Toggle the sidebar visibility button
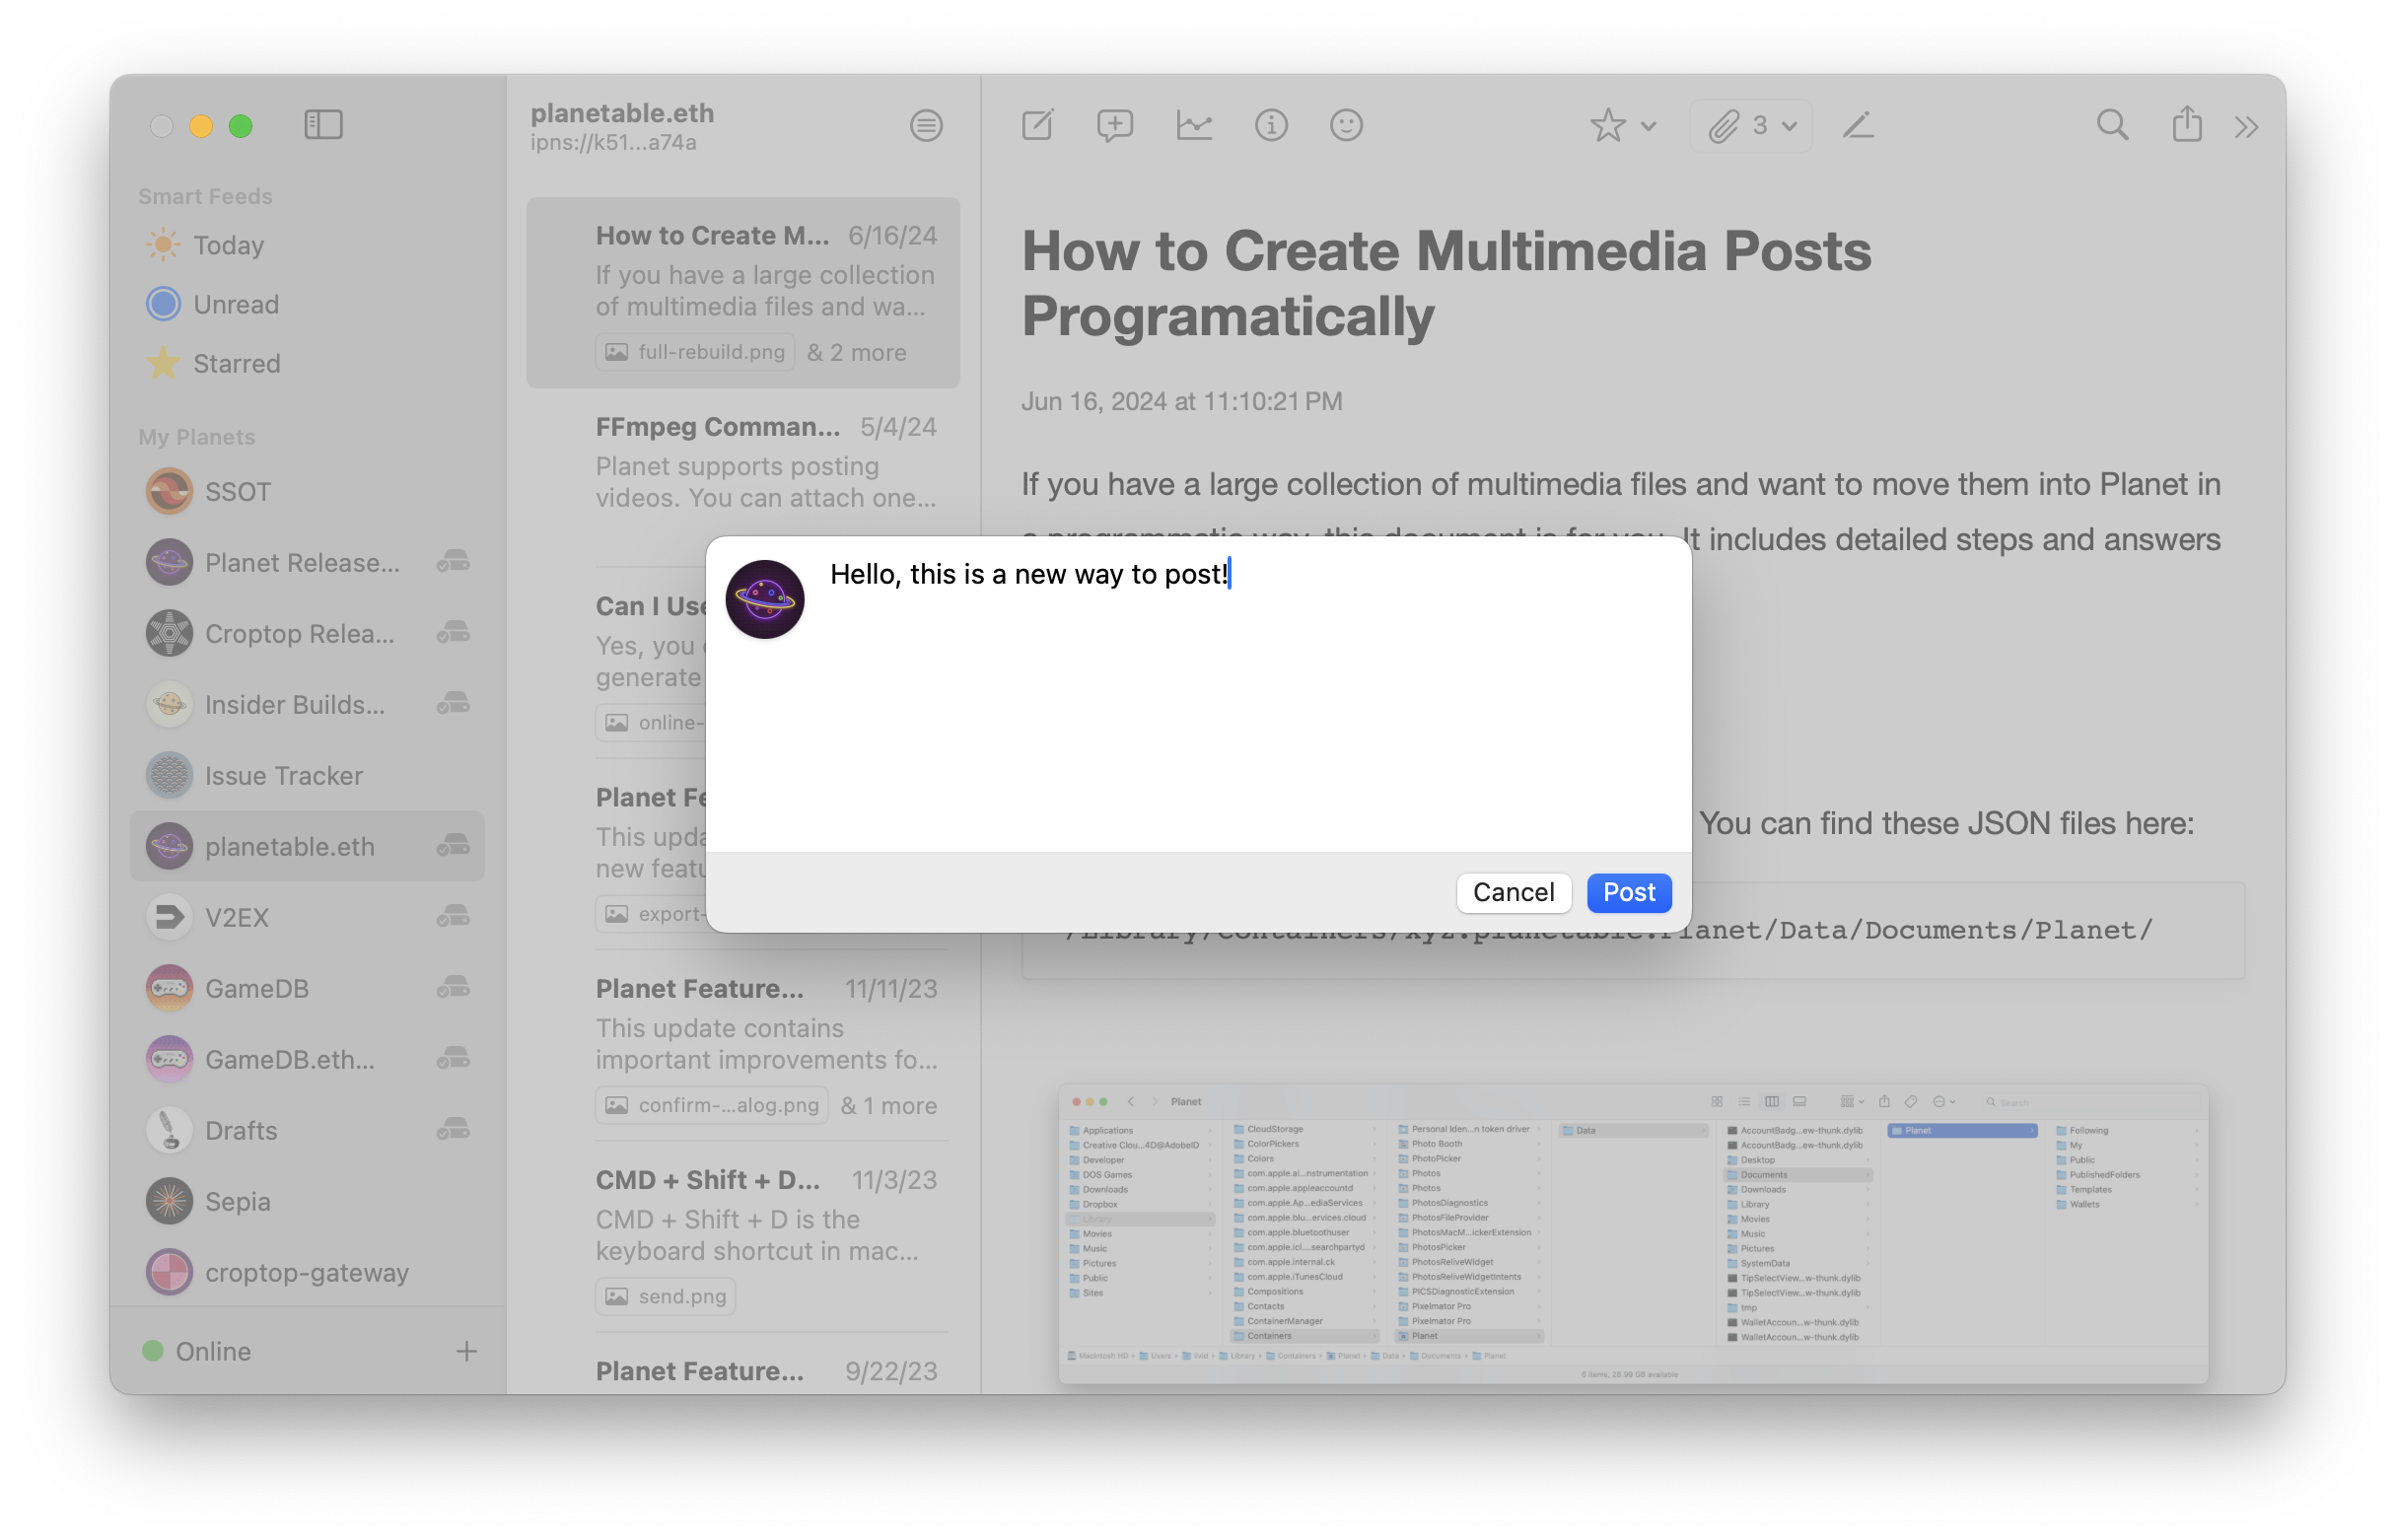Image resolution: width=2396 pixels, height=1540 pixels. tap(323, 125)
